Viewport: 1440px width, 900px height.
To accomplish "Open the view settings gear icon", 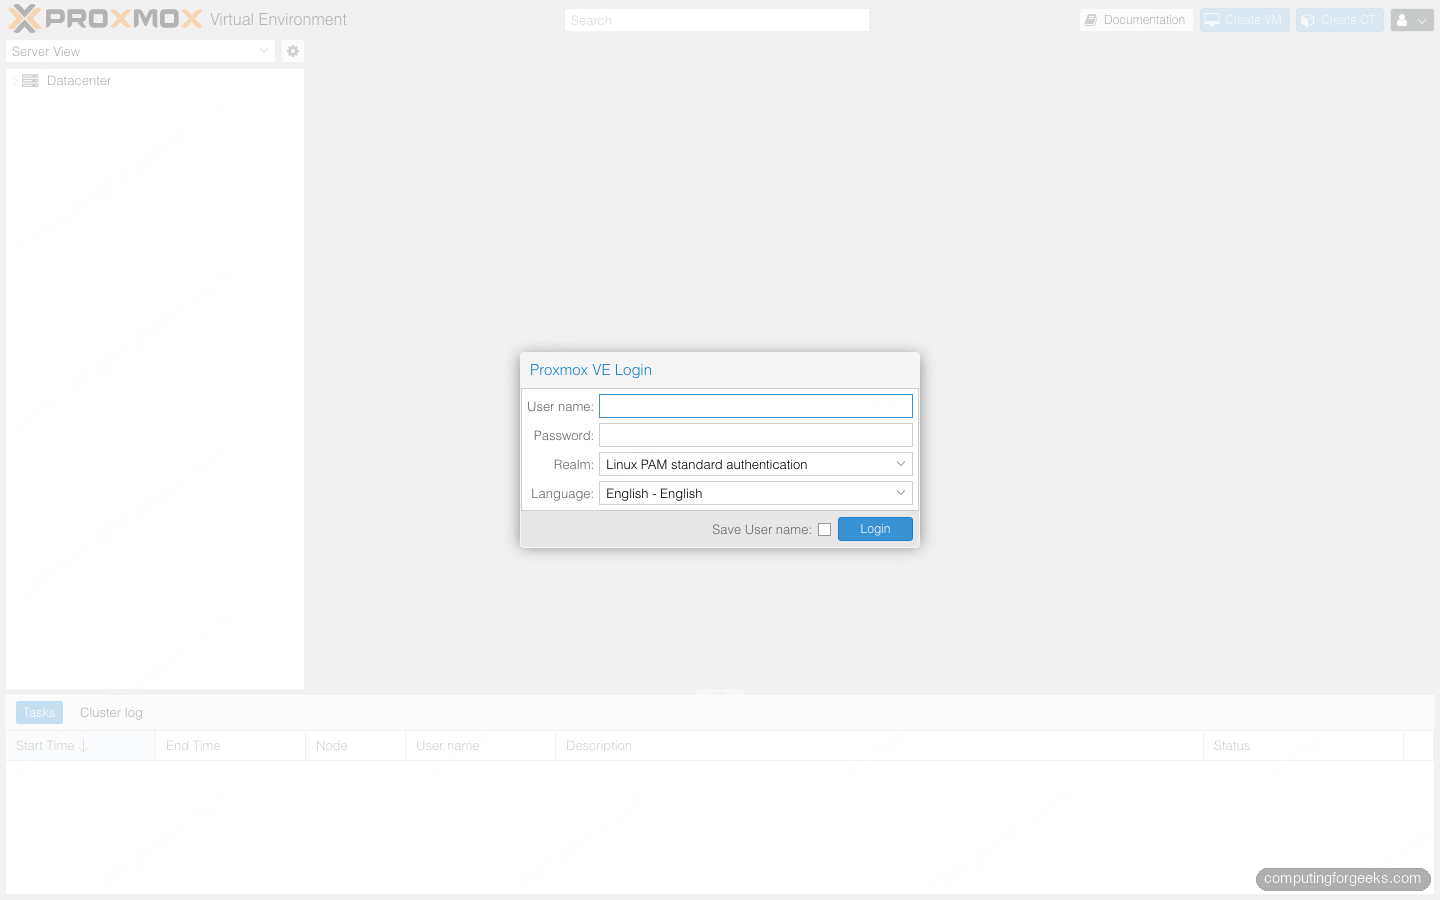I will (x=293, y=51).
